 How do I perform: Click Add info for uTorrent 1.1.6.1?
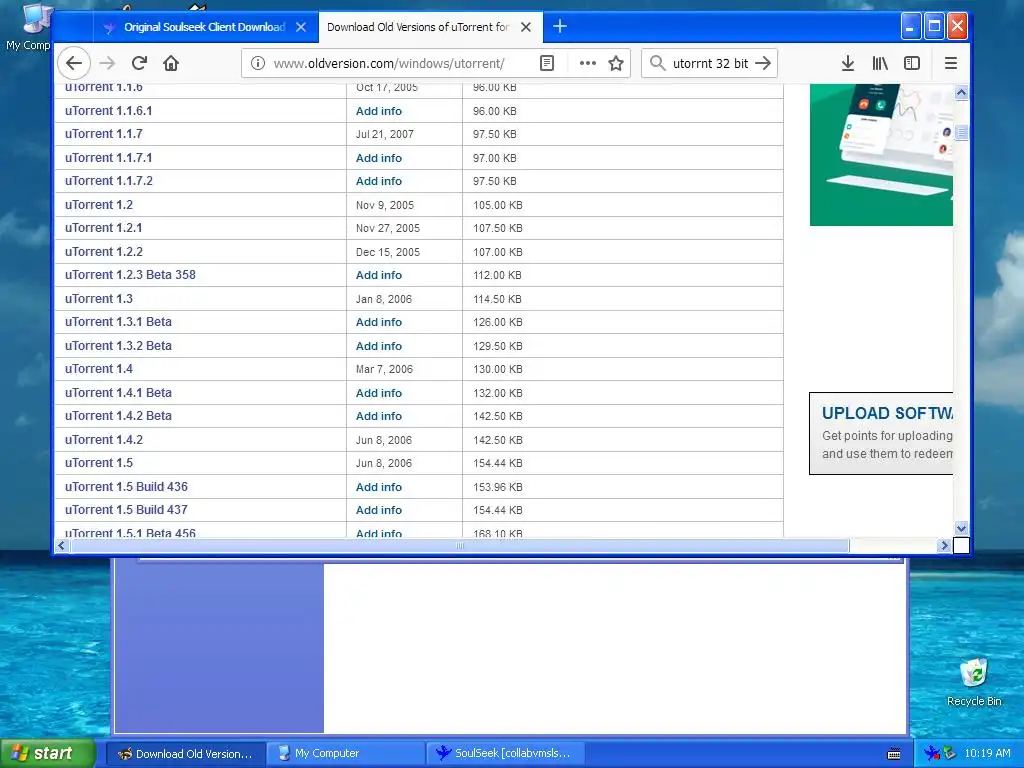(379, 111)
